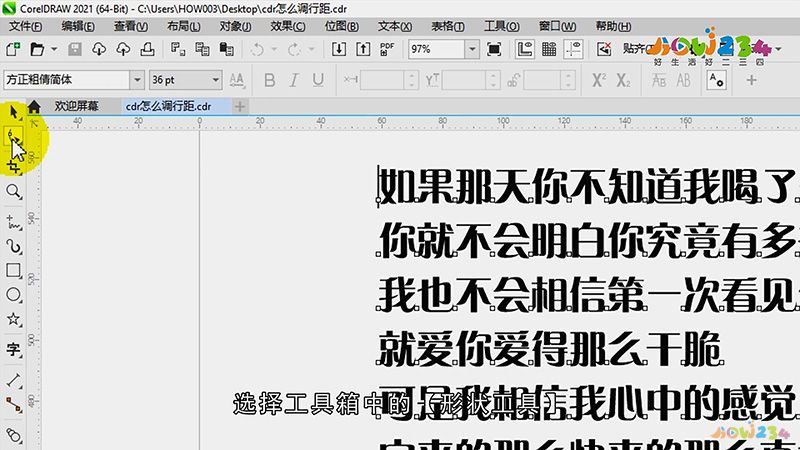Screen dimensions: 800x450
Task: Open the font size dropdown
Action: [x=216, y=80]
